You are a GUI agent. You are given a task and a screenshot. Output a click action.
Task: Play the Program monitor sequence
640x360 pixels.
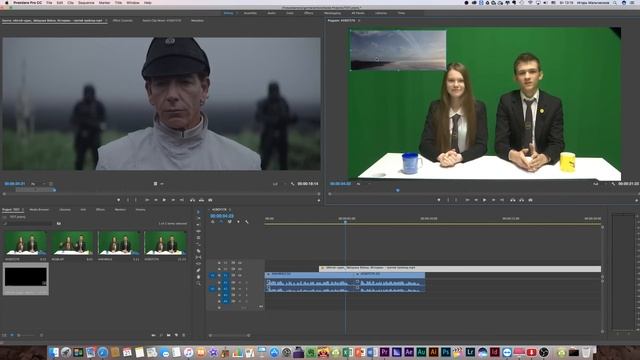[484, 200]
